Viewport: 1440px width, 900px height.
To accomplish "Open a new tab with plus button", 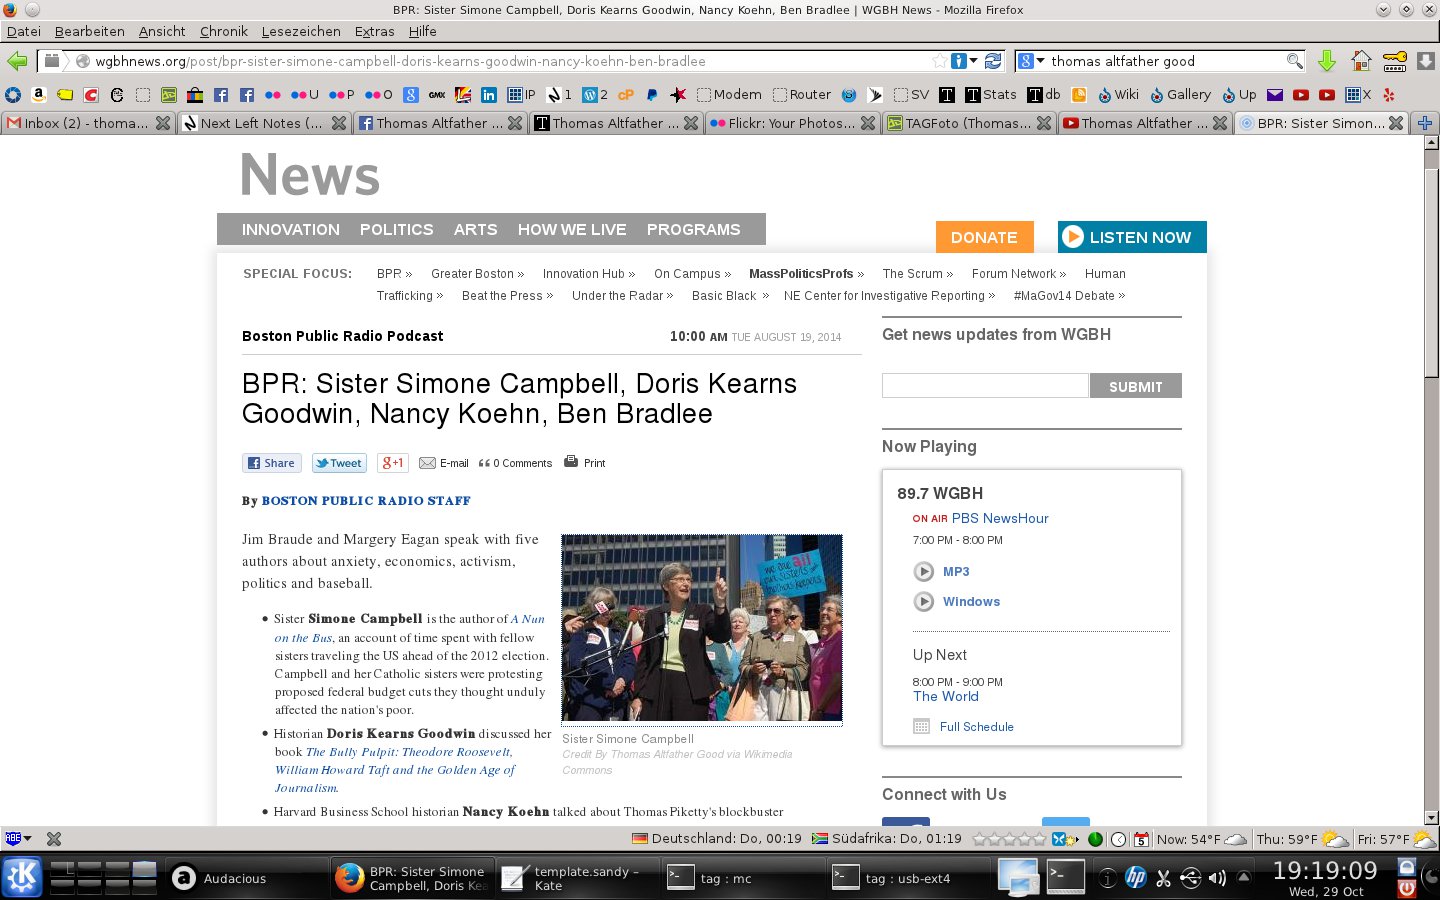I will tap(1425, 123).
